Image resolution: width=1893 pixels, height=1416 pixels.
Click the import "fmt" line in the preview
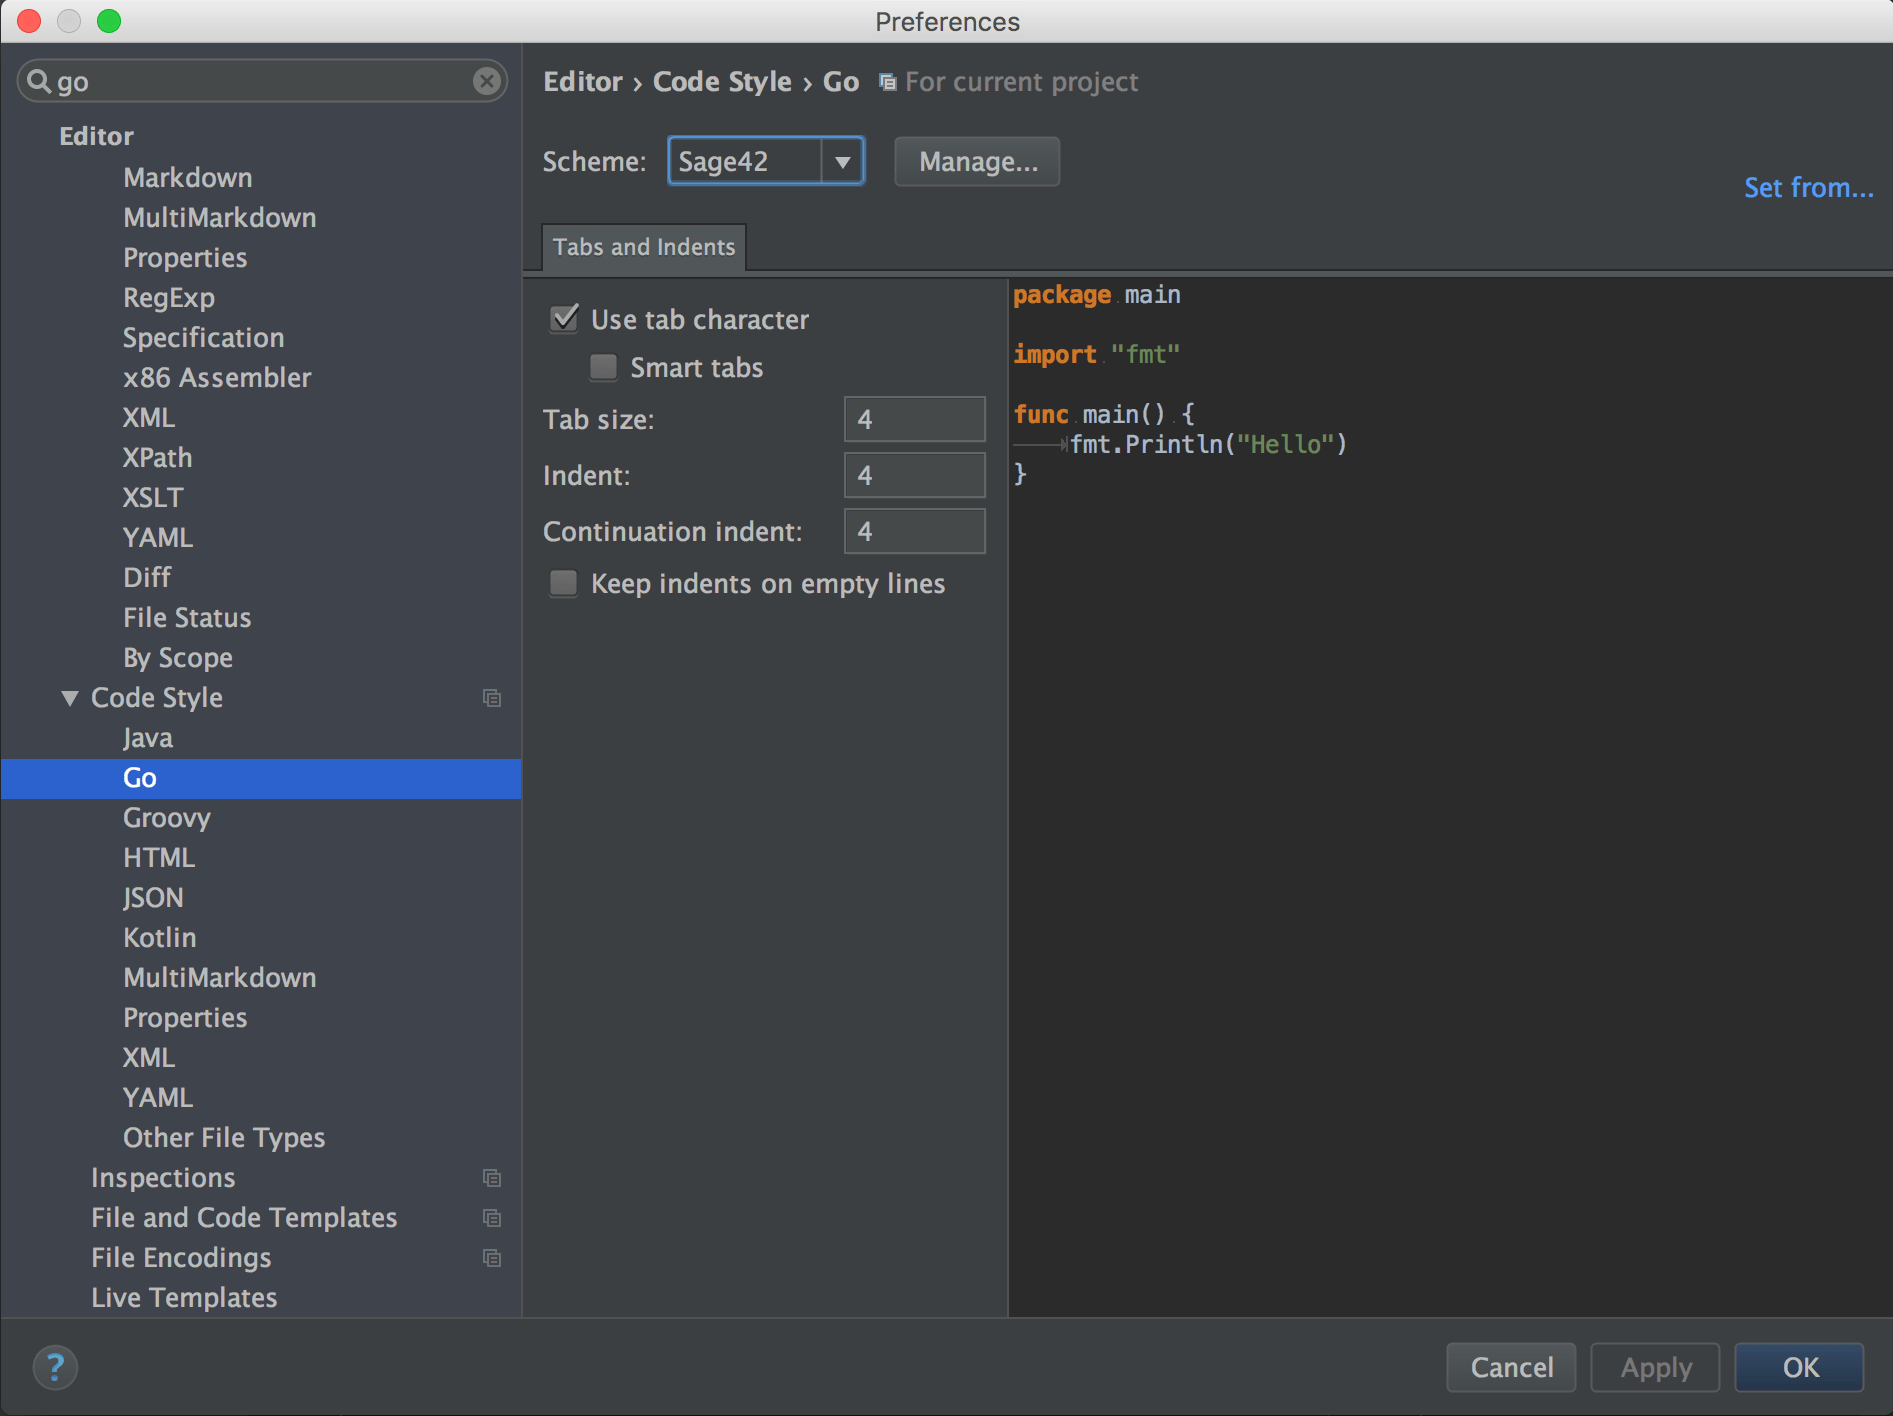point(1097,355)
